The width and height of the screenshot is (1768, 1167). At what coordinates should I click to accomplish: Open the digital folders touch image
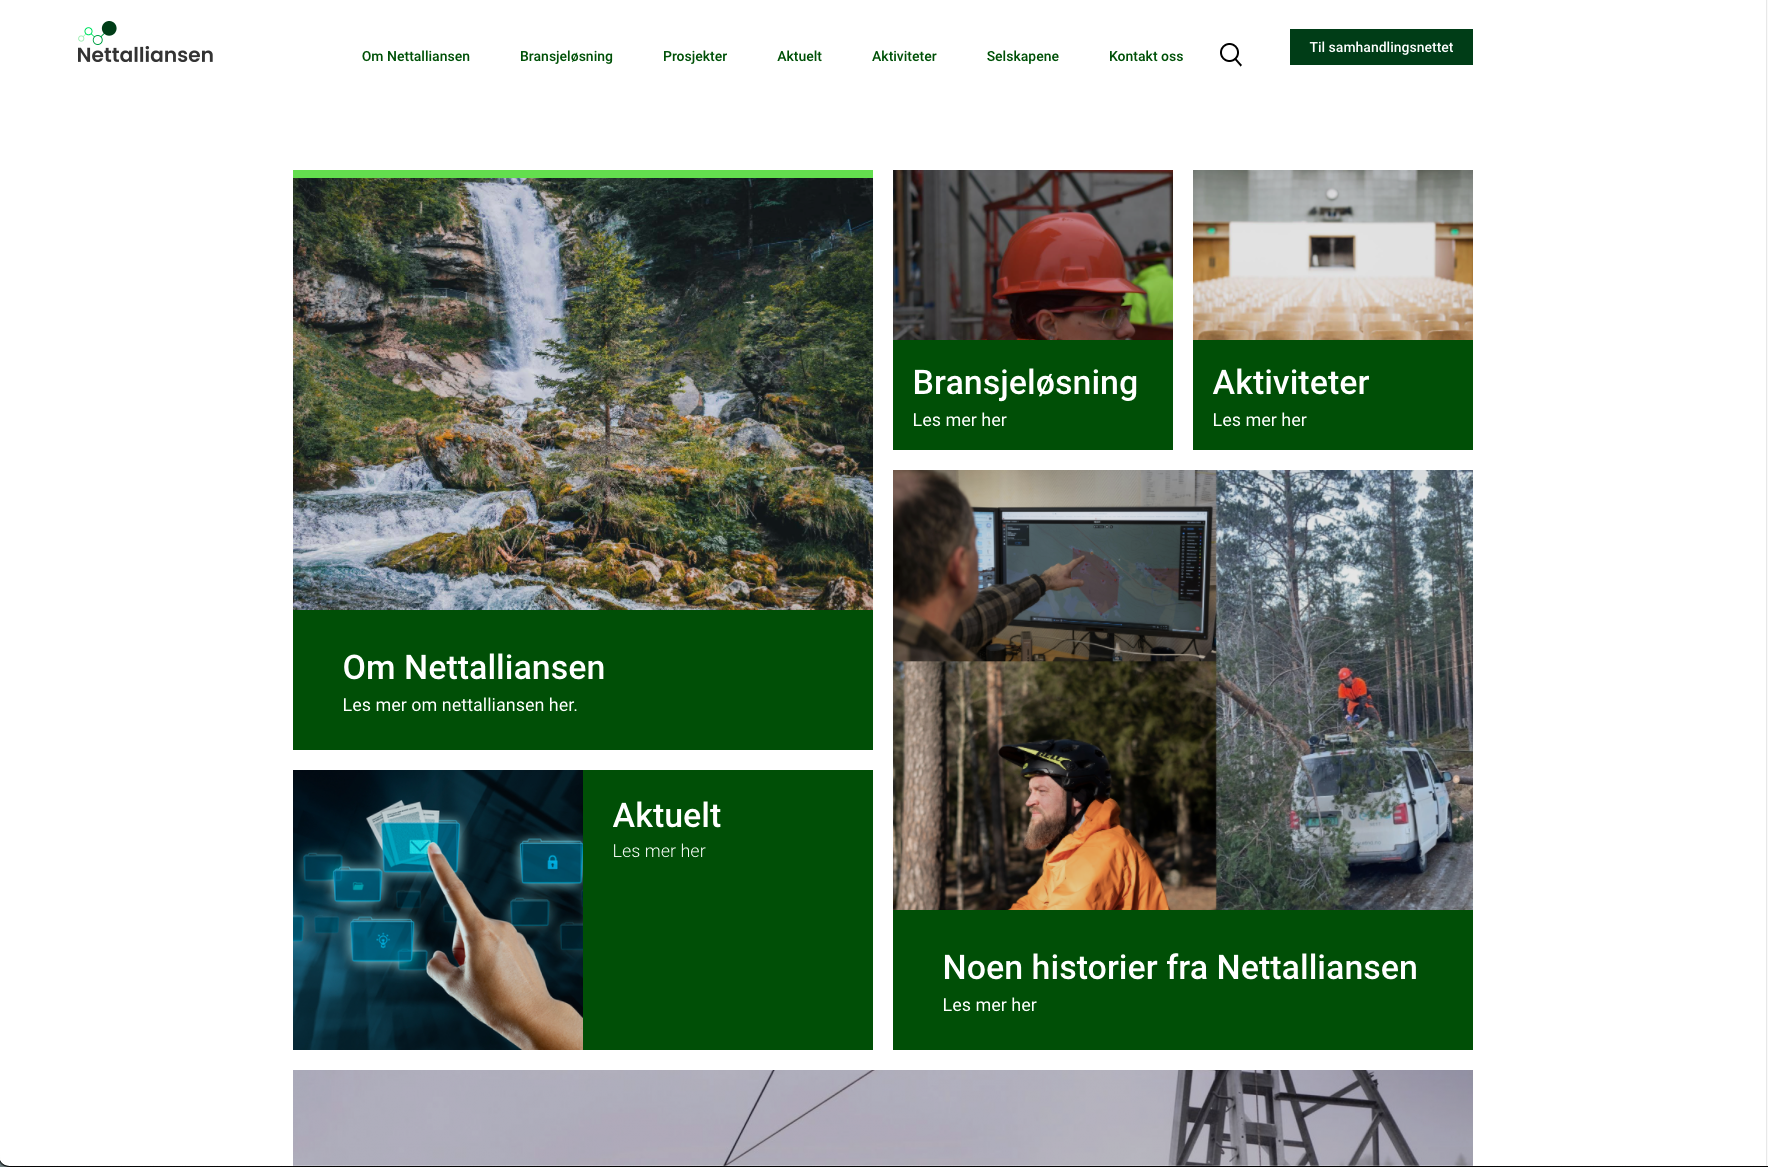(x=438, y=910)
